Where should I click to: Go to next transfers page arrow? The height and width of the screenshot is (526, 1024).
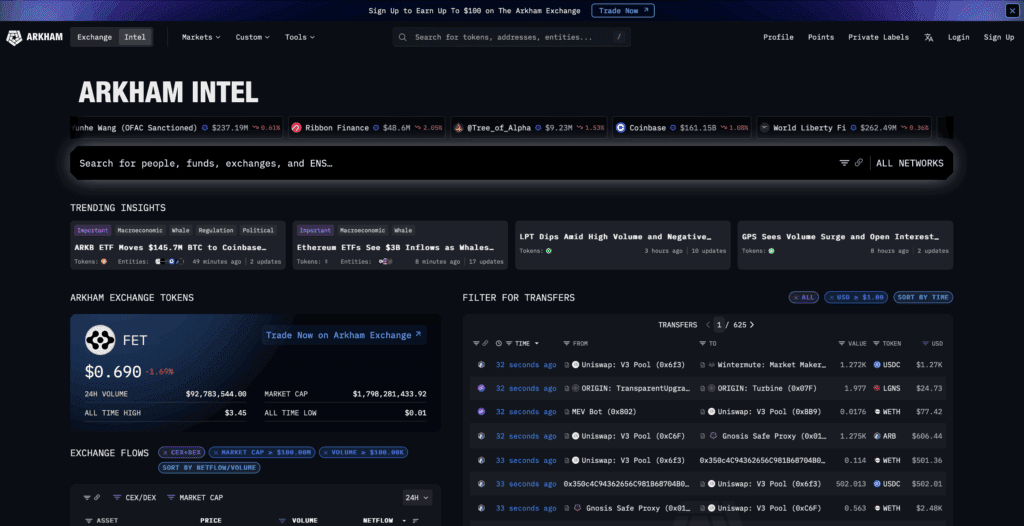(x=752, y=325)
